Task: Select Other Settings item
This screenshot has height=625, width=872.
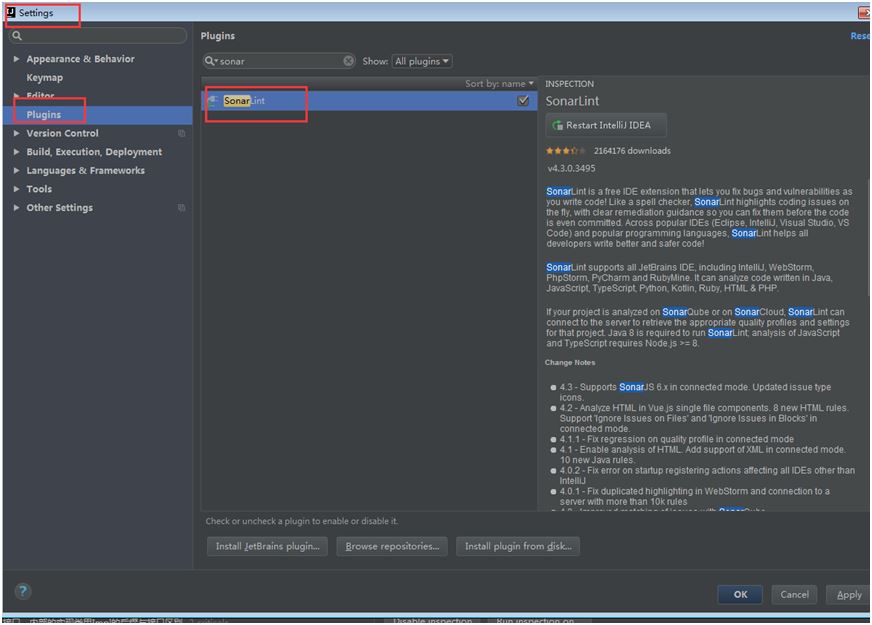Action: click(60, 207)
